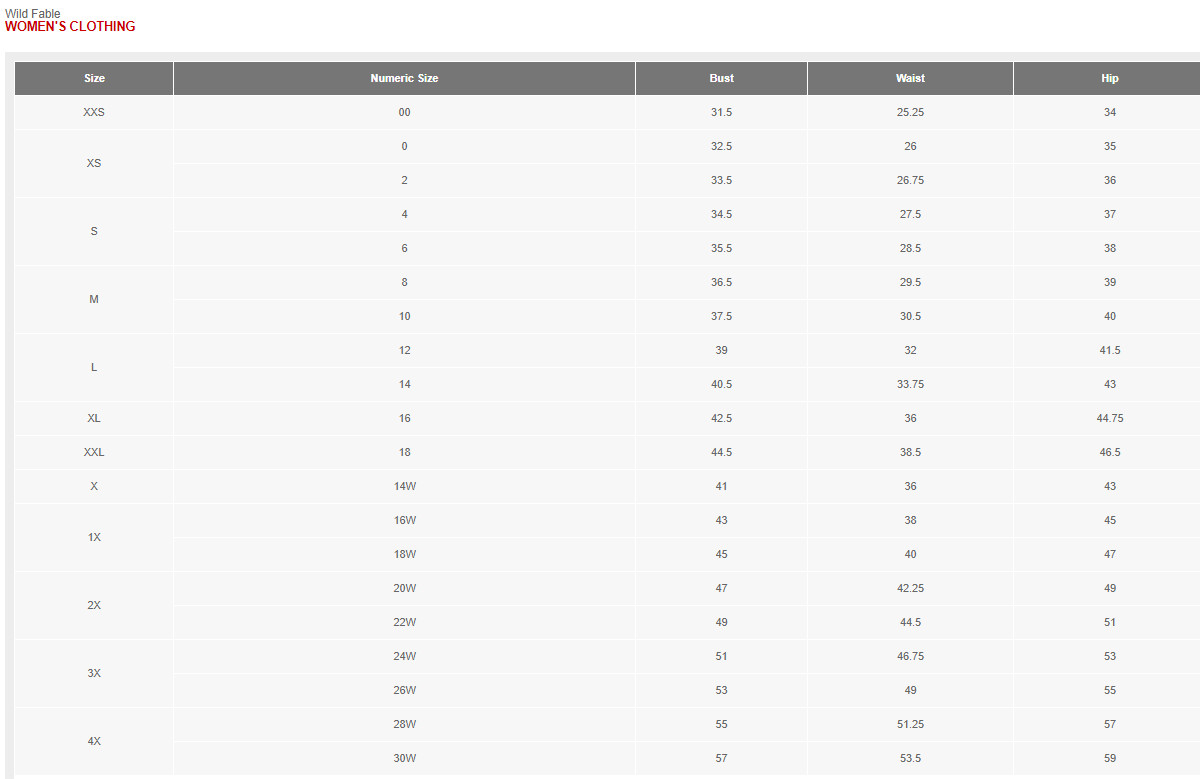Click the 44.75 hip measurement
The height and width of the screenshot is (779, 1200).
[x=1109, y=419]
